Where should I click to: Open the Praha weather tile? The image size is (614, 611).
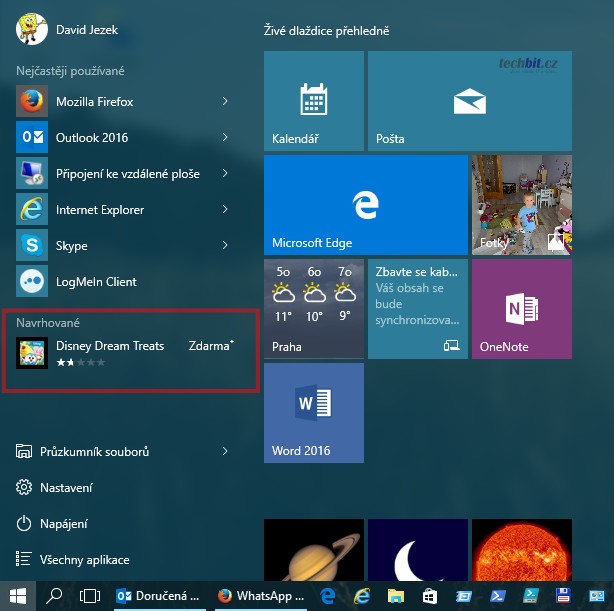(314, 309)
